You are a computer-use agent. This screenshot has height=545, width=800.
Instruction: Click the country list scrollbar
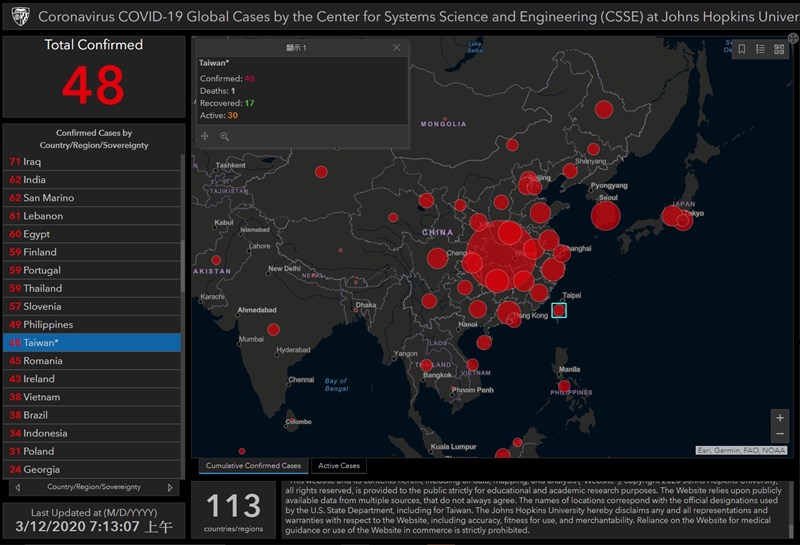(x=183, y=265)
